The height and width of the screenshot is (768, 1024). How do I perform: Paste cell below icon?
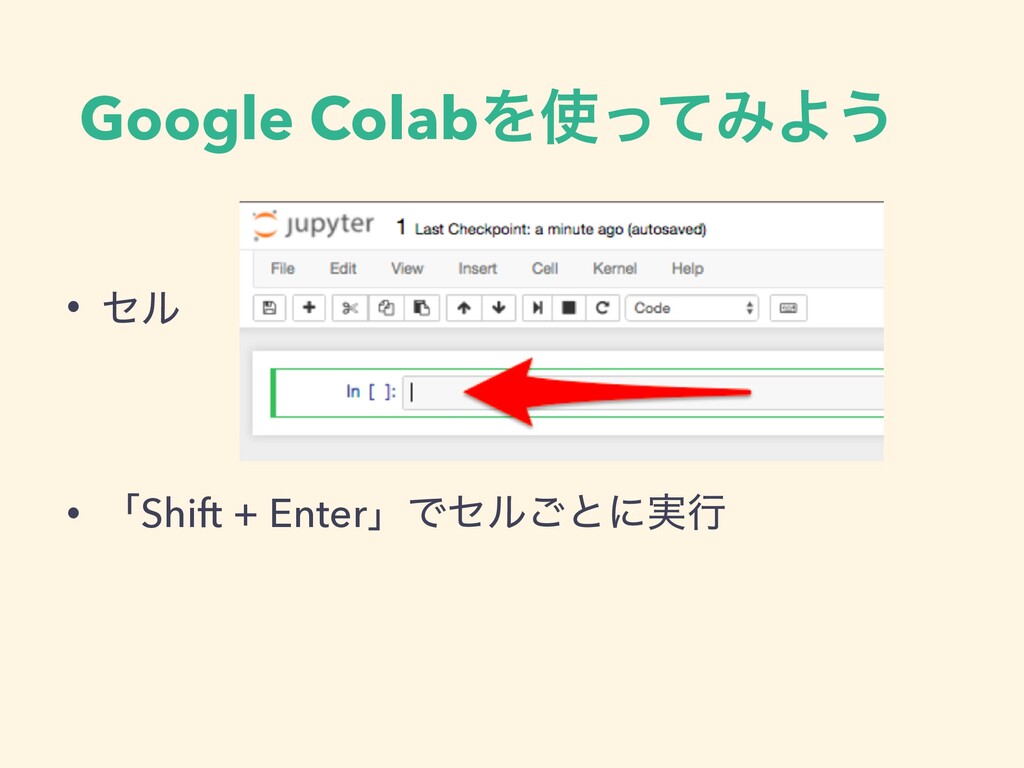[x=421, y=308]
